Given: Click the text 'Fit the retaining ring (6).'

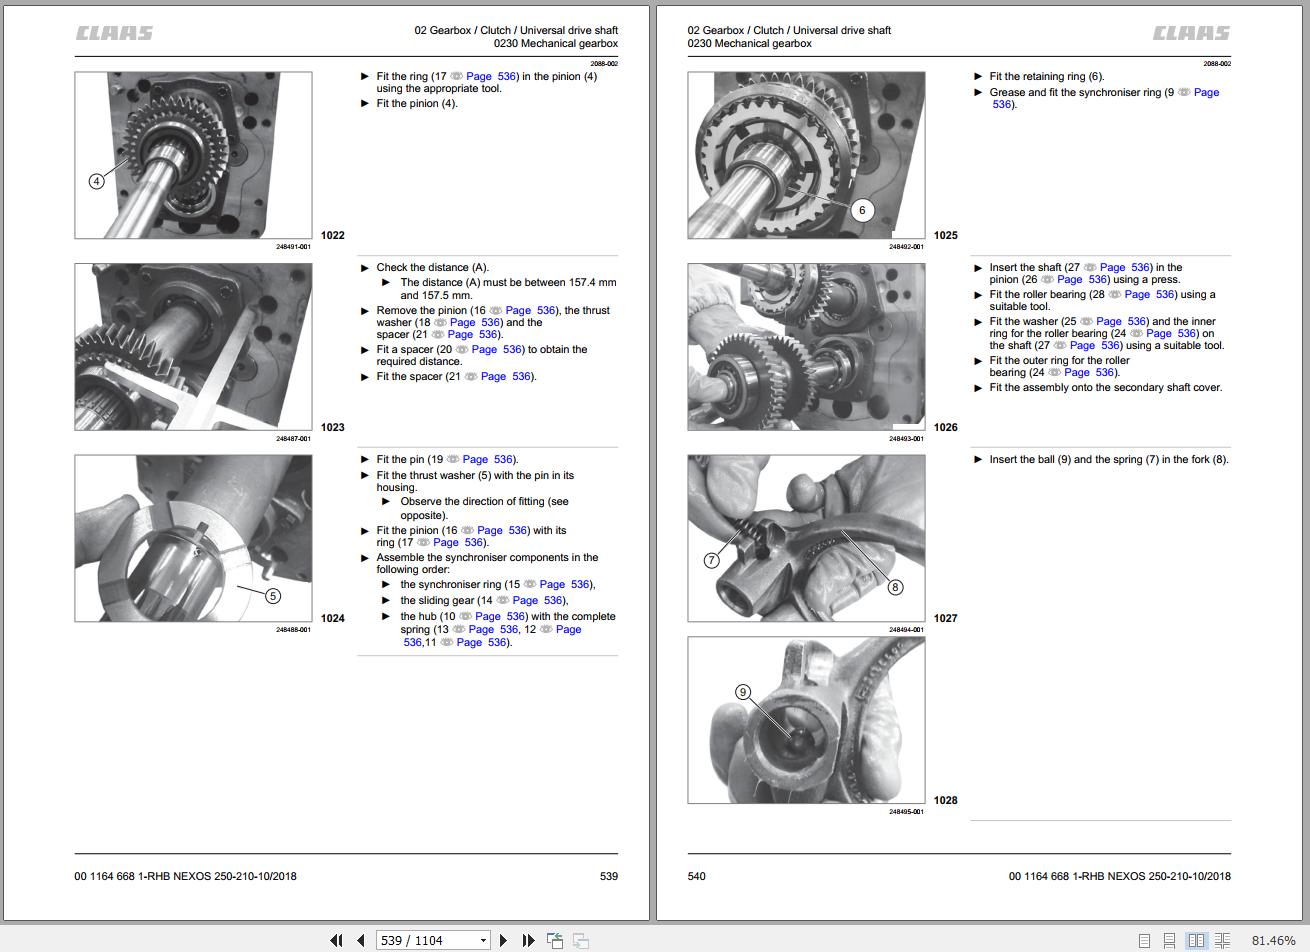Looking at the screenshot, I should [1047, 76].
